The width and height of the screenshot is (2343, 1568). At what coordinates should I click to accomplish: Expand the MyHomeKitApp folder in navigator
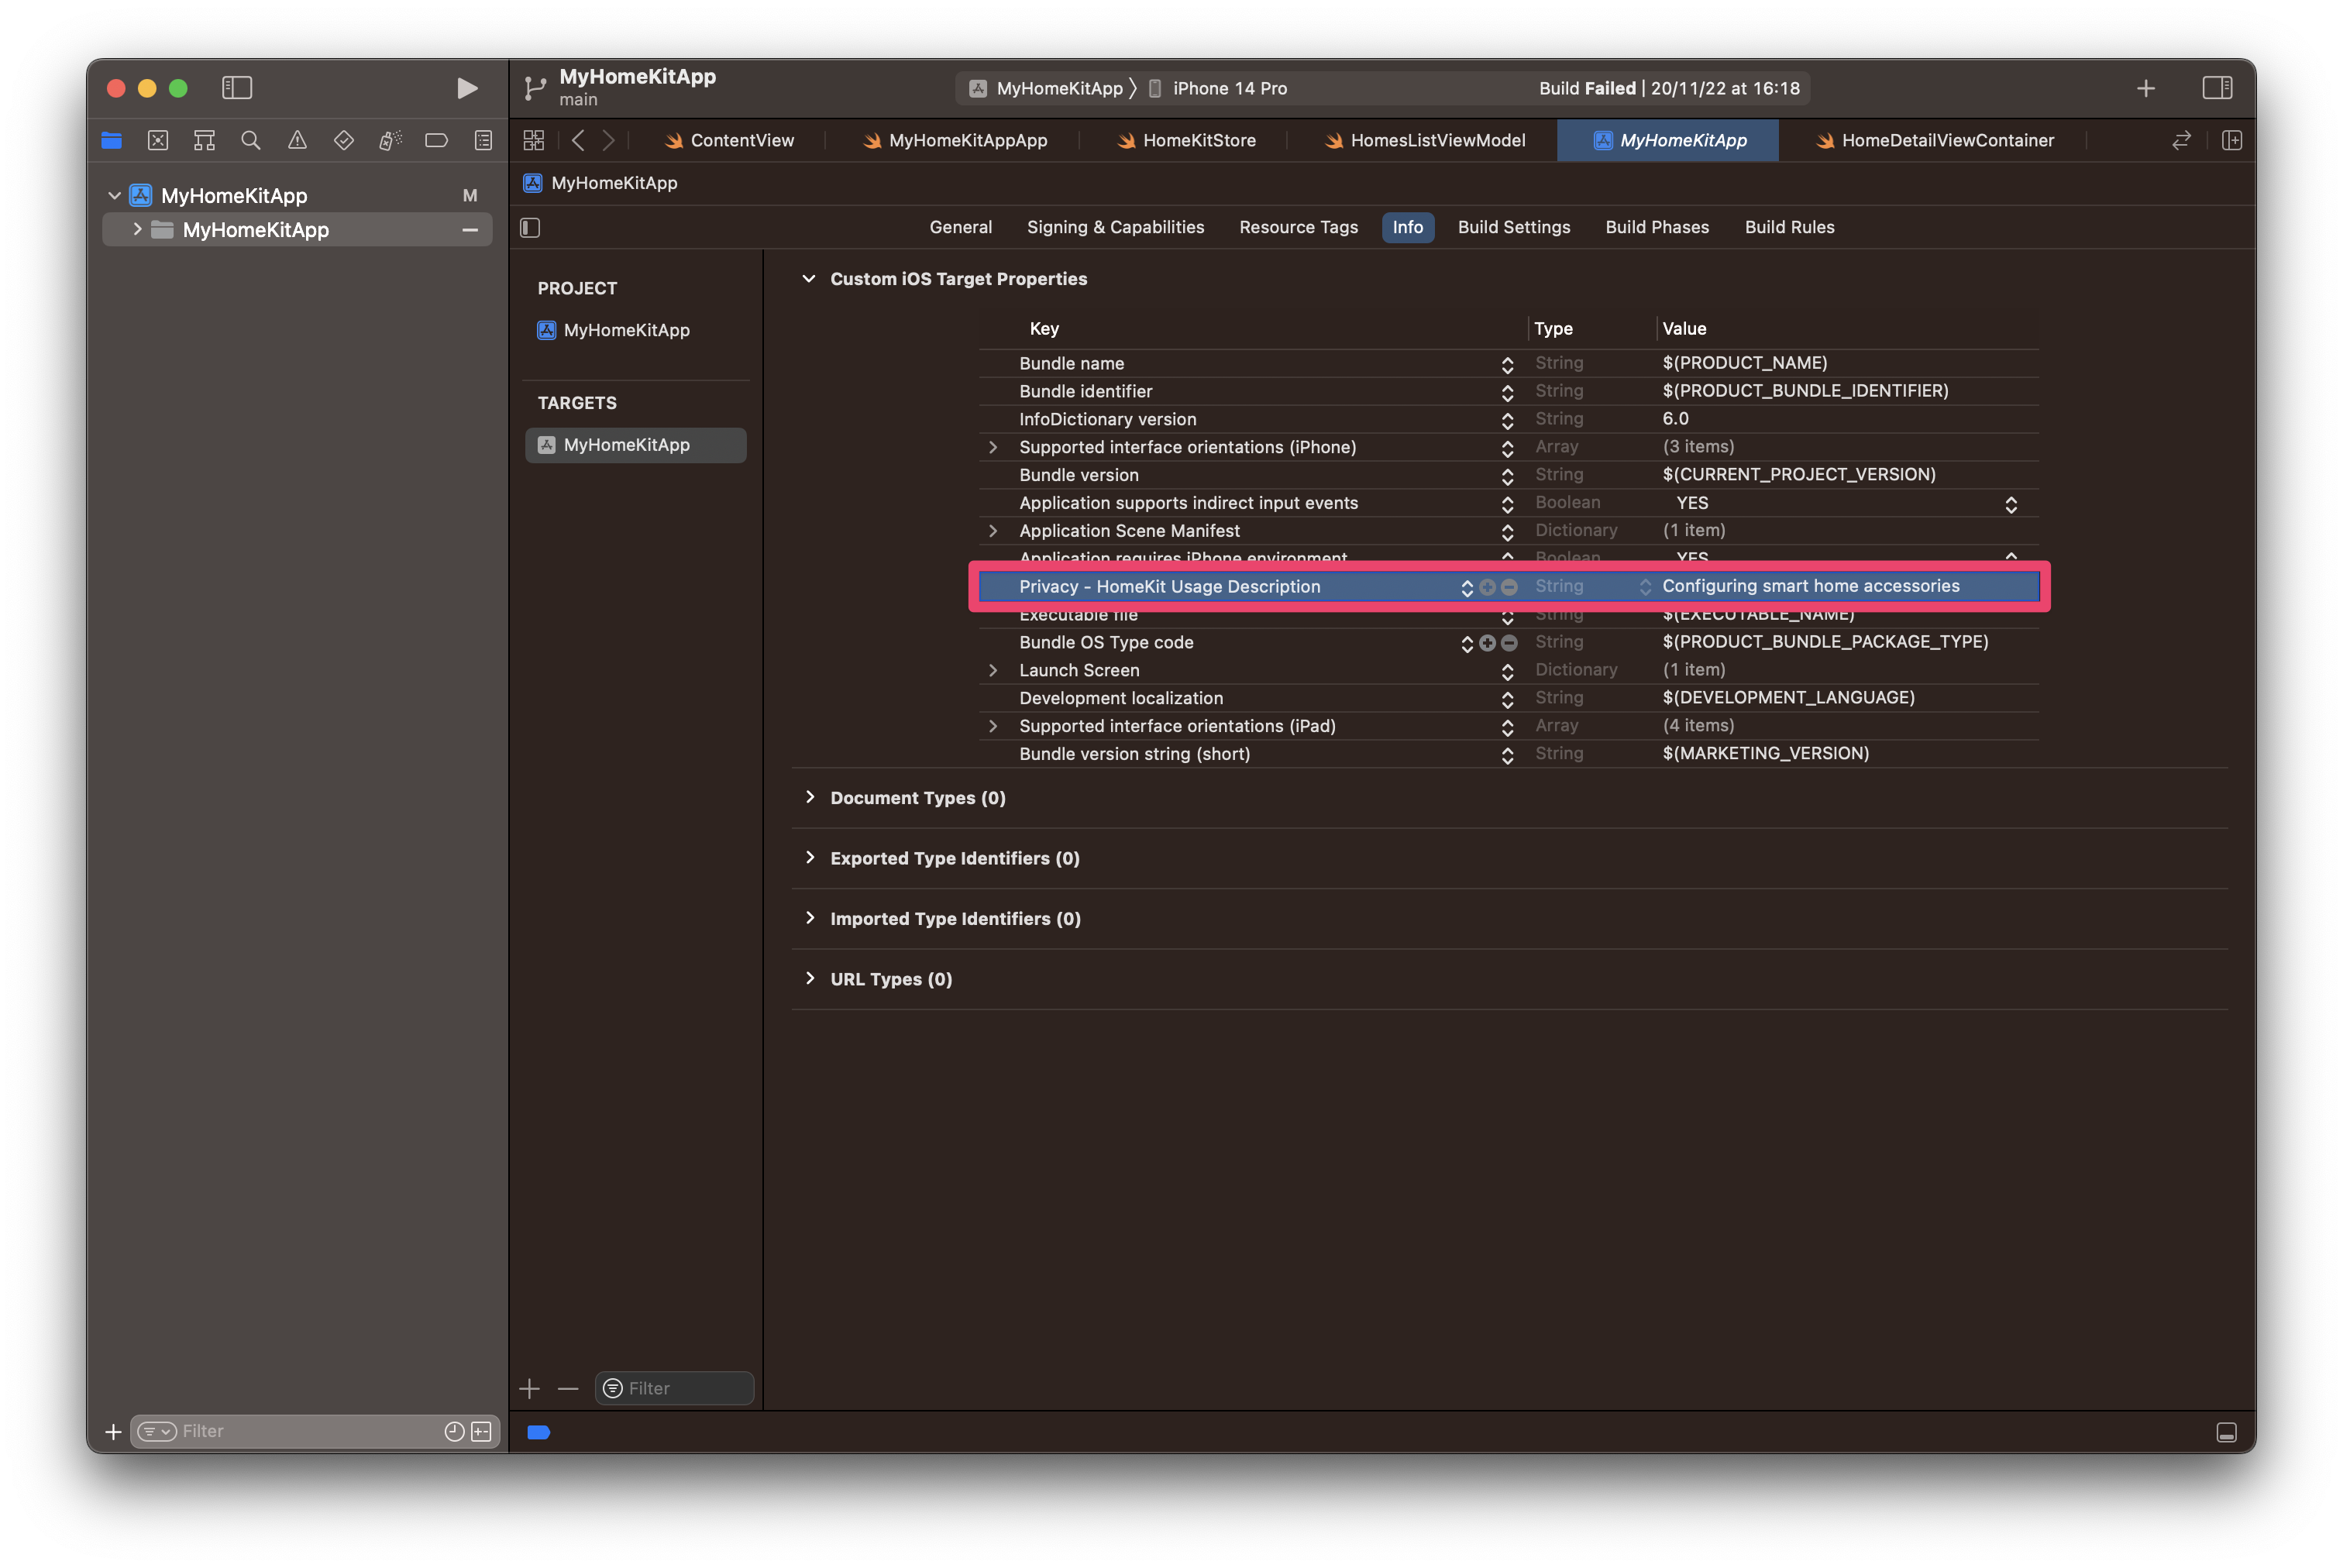point(137,230)
